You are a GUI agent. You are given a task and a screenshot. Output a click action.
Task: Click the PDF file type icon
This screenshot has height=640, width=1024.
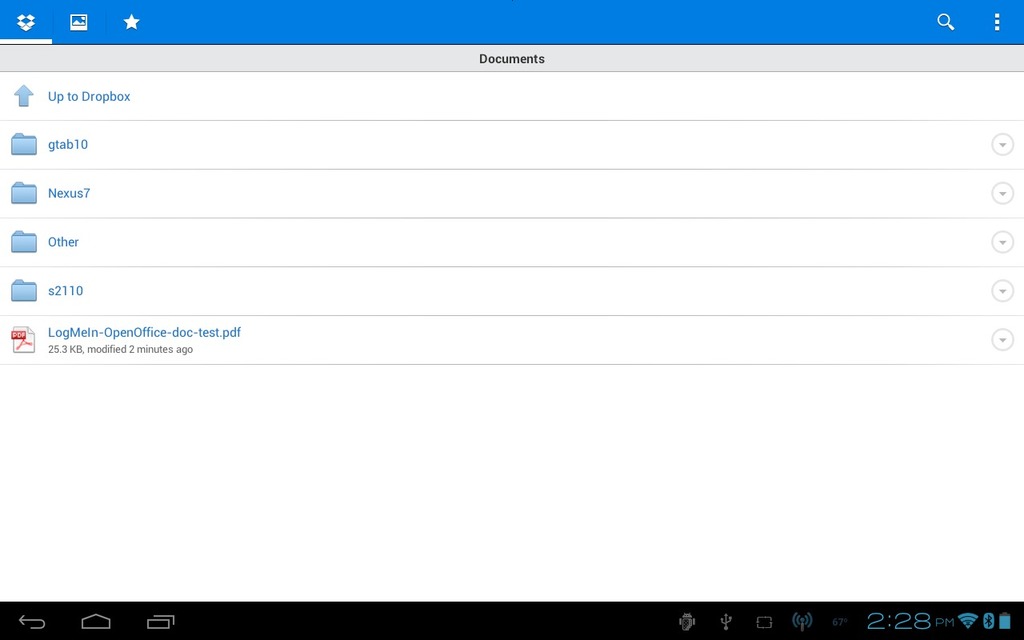coord(23,340)
